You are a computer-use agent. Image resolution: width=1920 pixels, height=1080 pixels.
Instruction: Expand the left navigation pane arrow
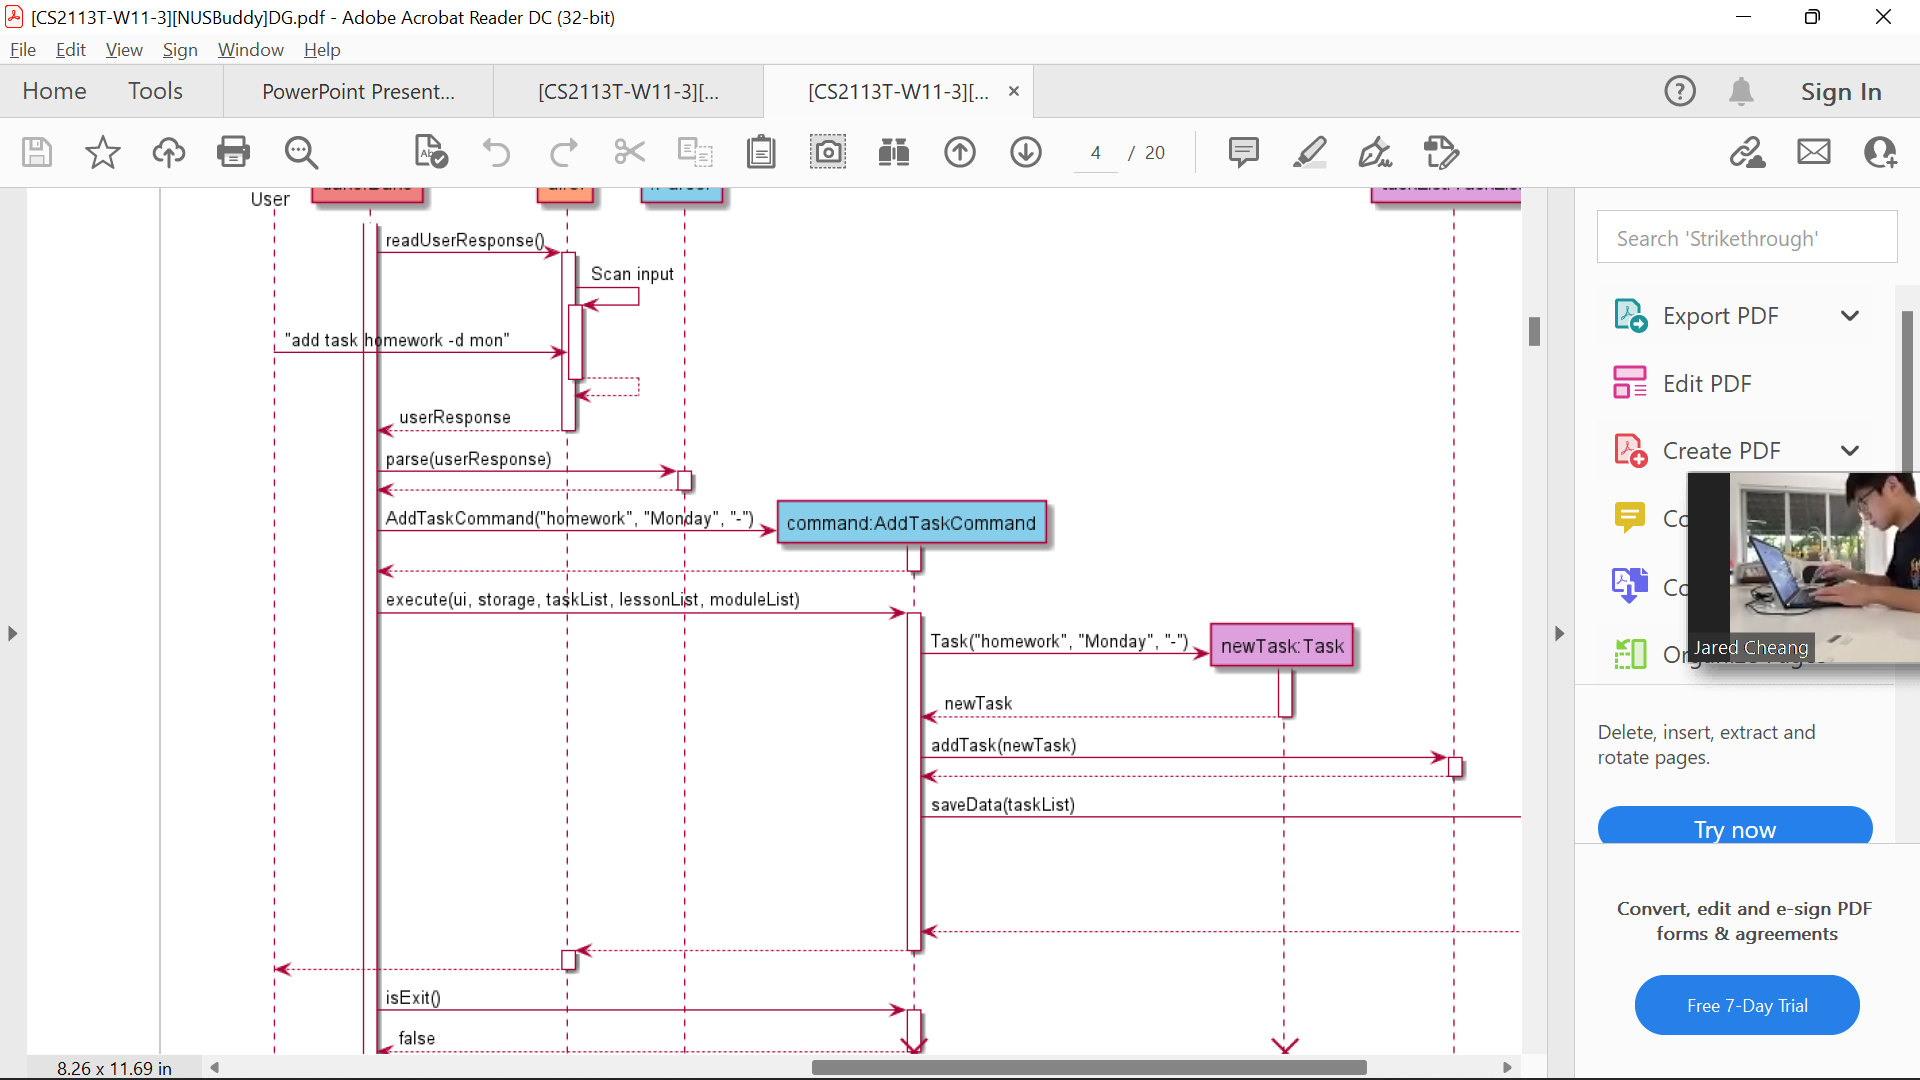tap(12, 633)
